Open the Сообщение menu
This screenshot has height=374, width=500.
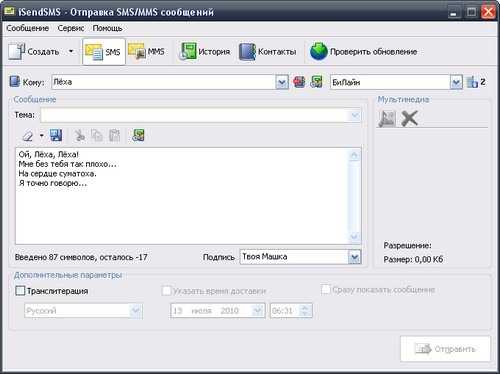point(28,28)
